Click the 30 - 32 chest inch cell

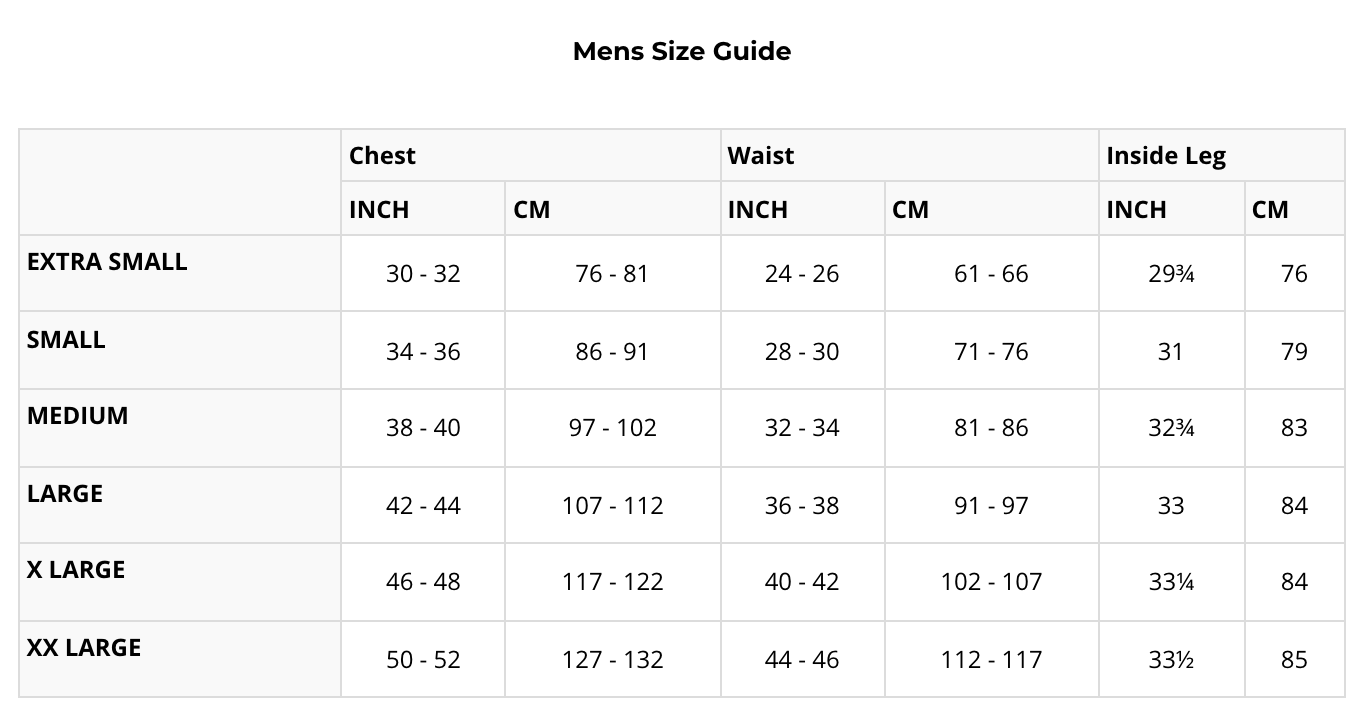(x=423, y=274)
